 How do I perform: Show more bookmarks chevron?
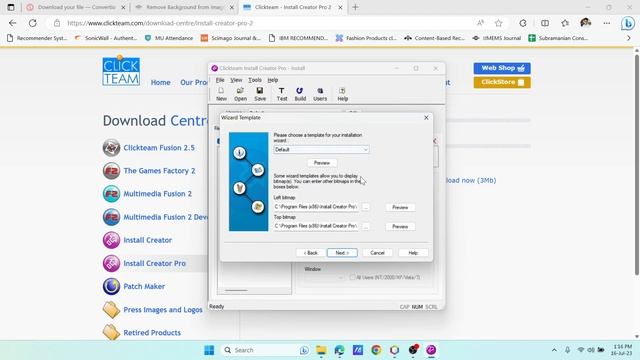(629, 38)
